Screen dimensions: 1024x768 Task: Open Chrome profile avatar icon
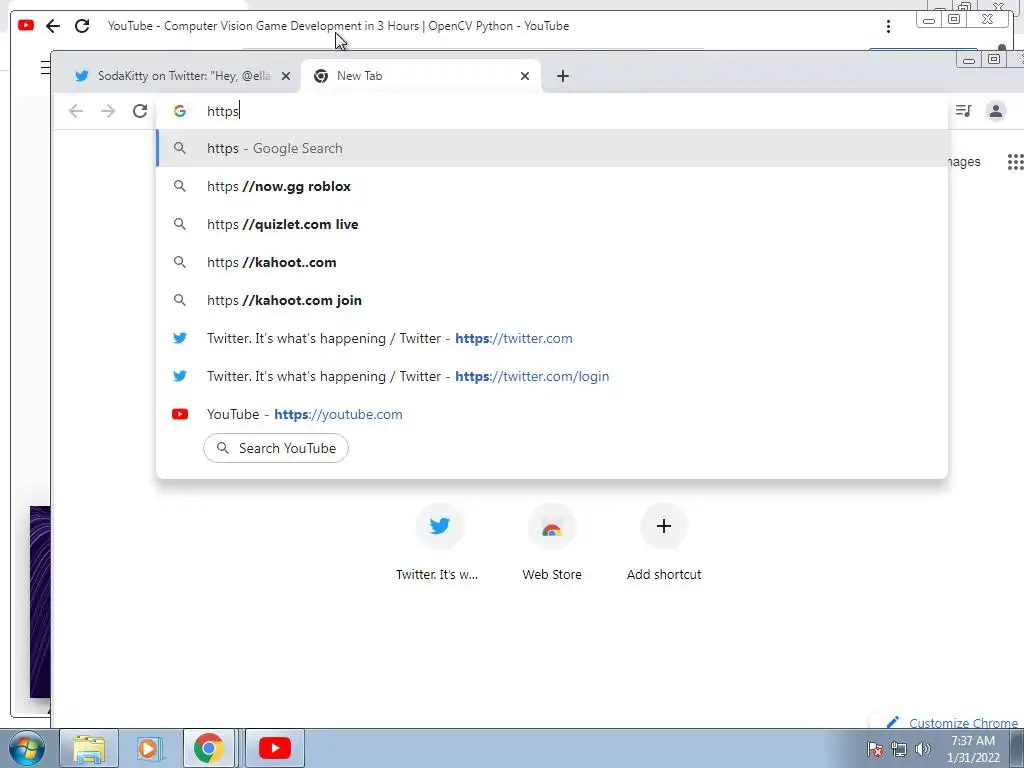tap(995, 111)
